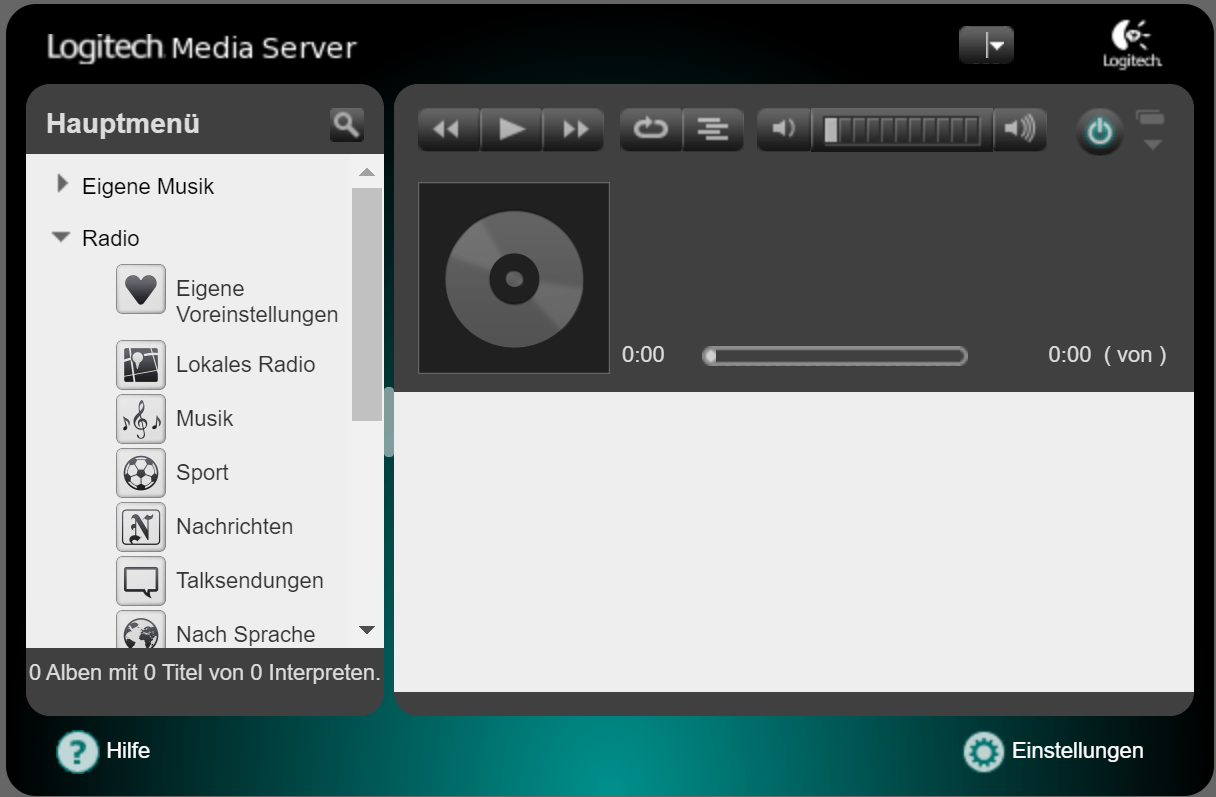The width and height of the screenshot is (1216, 797).
Task: Click the menu scrollbar up arrow
Action: [x=367, y=172]
